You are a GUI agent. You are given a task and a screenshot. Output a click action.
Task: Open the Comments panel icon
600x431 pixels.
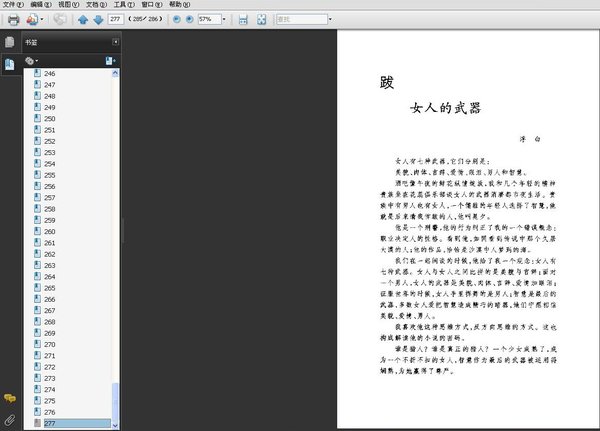[x=10, y=399]
